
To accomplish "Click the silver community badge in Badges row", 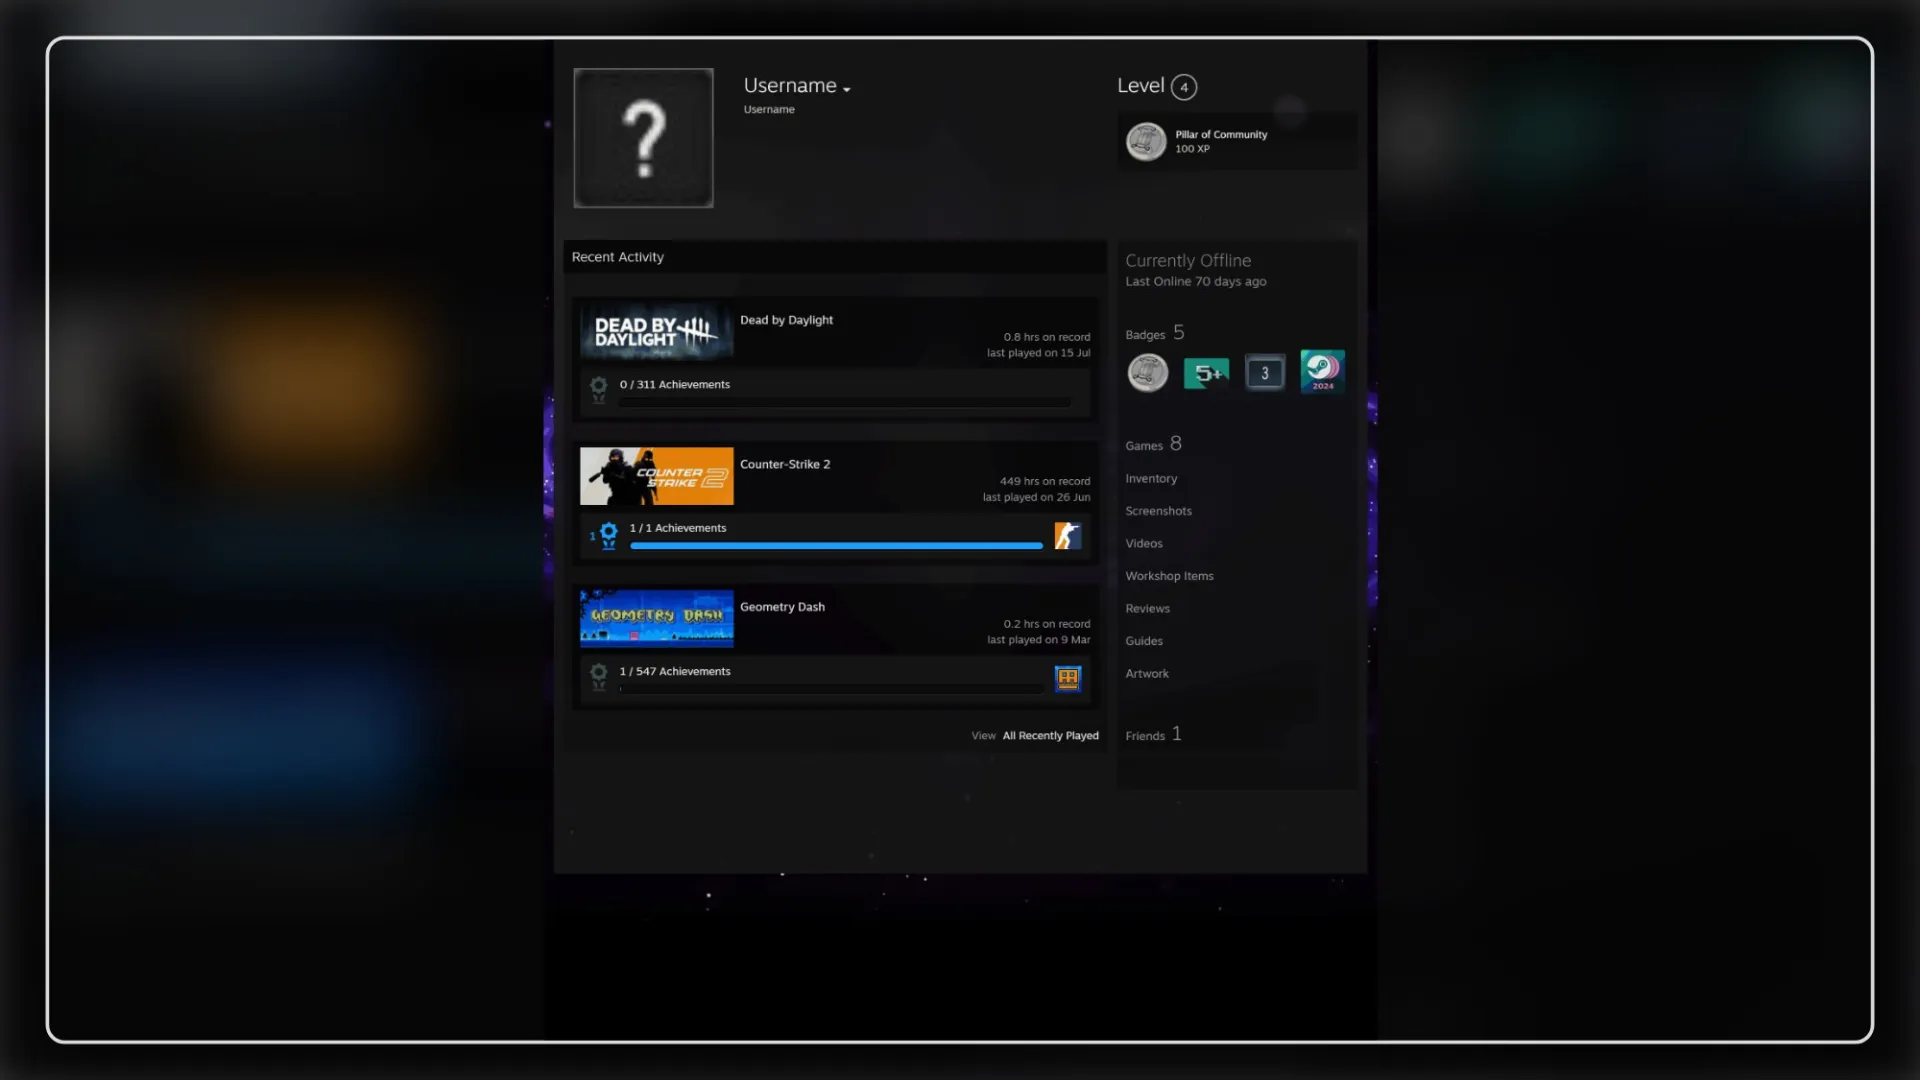I will pos(1147,373).
